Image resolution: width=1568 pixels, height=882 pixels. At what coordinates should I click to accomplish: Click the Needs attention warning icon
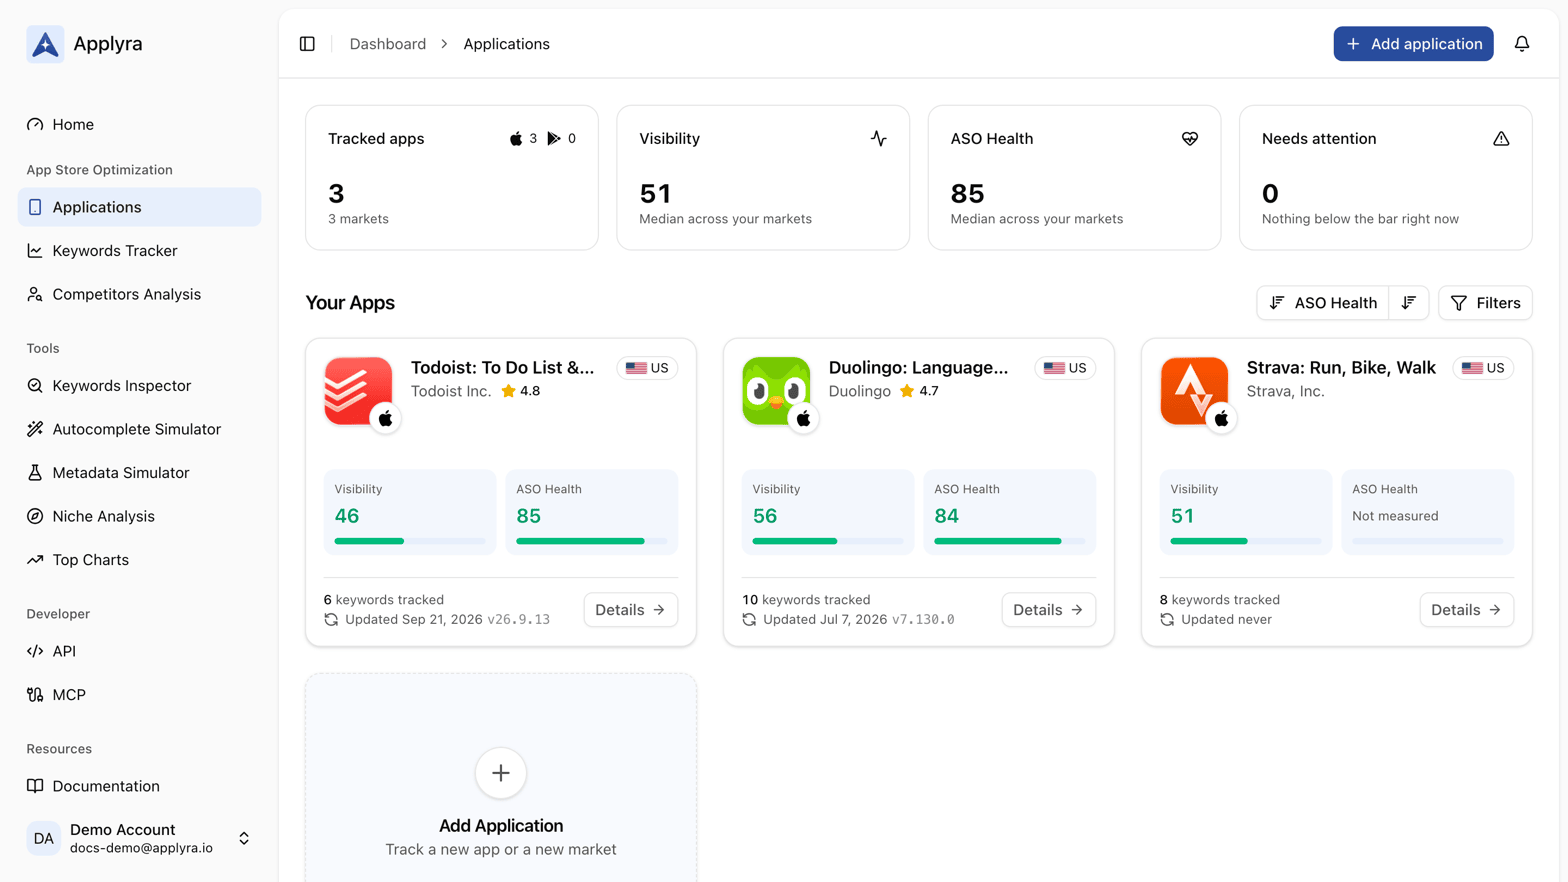[x=1501, y=139]
